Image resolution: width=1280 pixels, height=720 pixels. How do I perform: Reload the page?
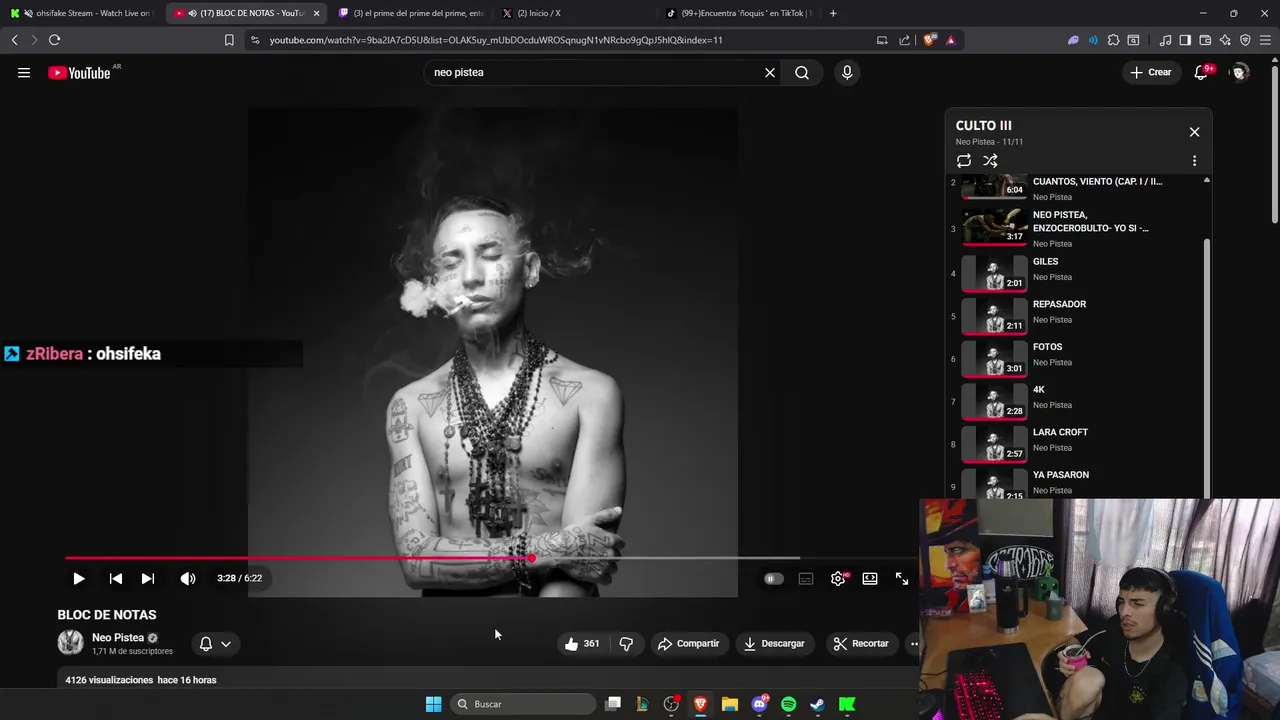(54, 40)
